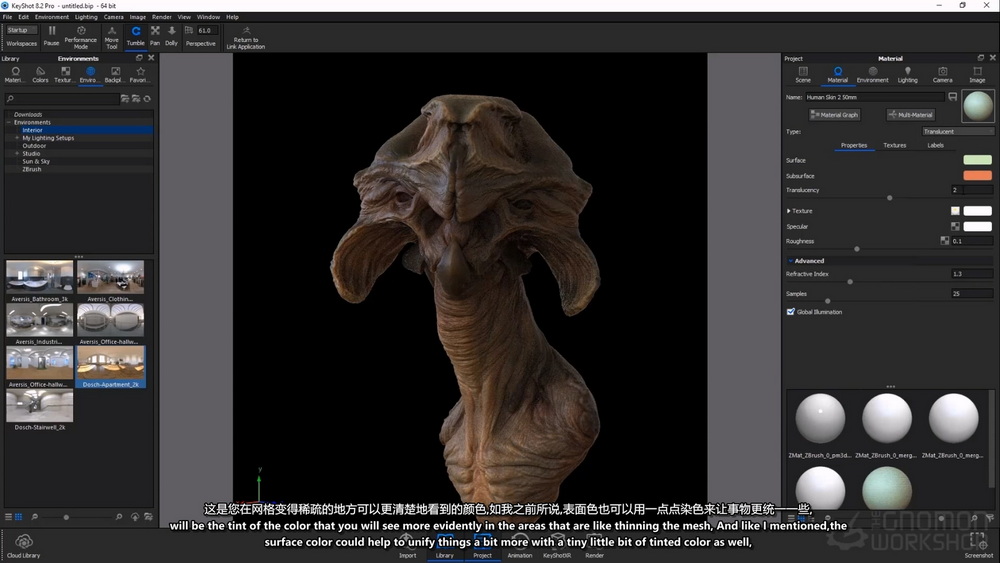
Task: Click the Multi-Material button
Action: coord(910,115)
